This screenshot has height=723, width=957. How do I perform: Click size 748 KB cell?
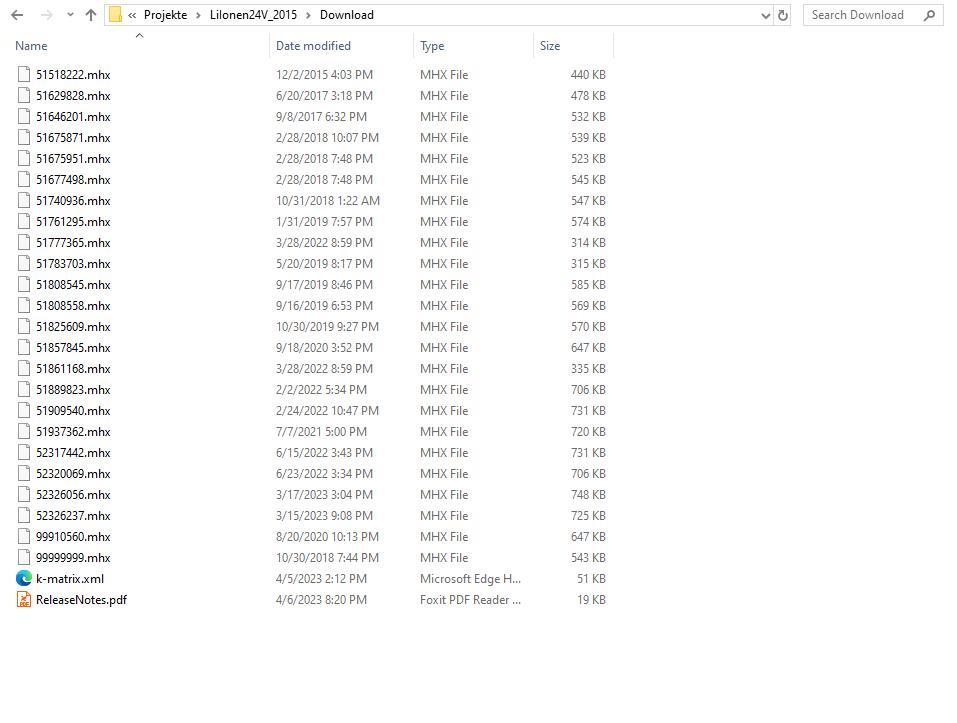click(x=588, y=495)
